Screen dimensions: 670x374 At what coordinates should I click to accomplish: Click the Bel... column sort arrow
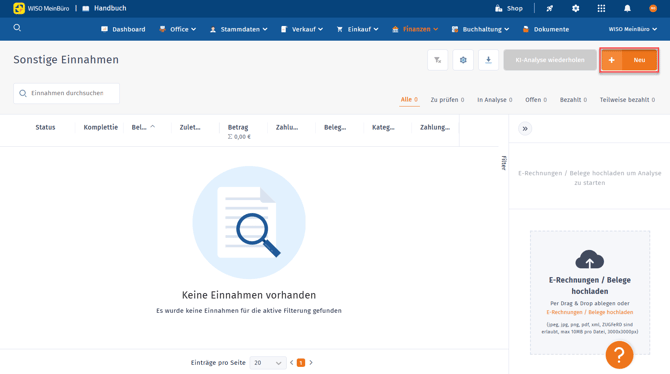click(153, 127)
